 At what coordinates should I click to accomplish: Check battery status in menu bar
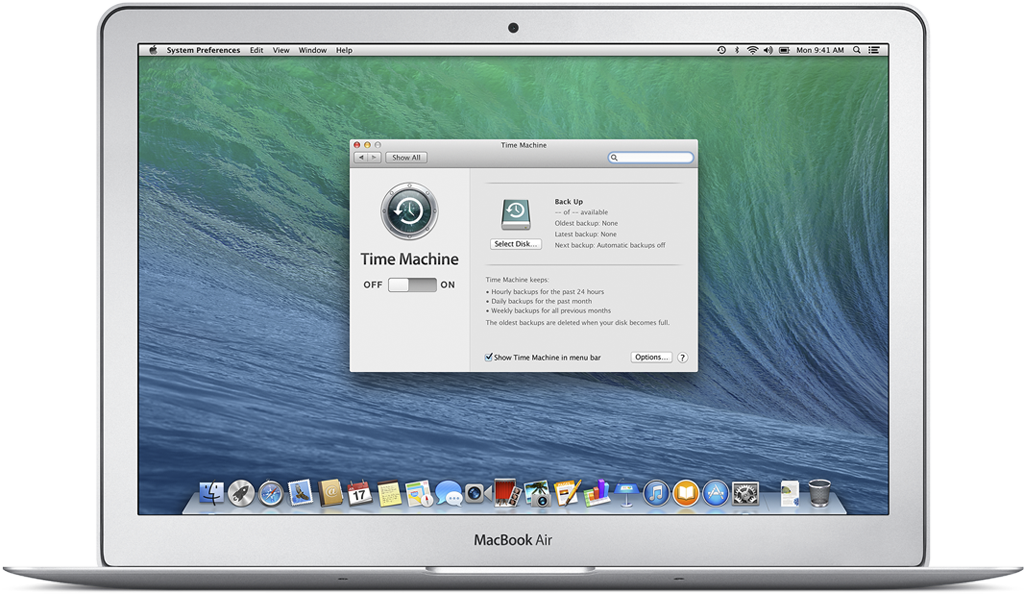784,50
